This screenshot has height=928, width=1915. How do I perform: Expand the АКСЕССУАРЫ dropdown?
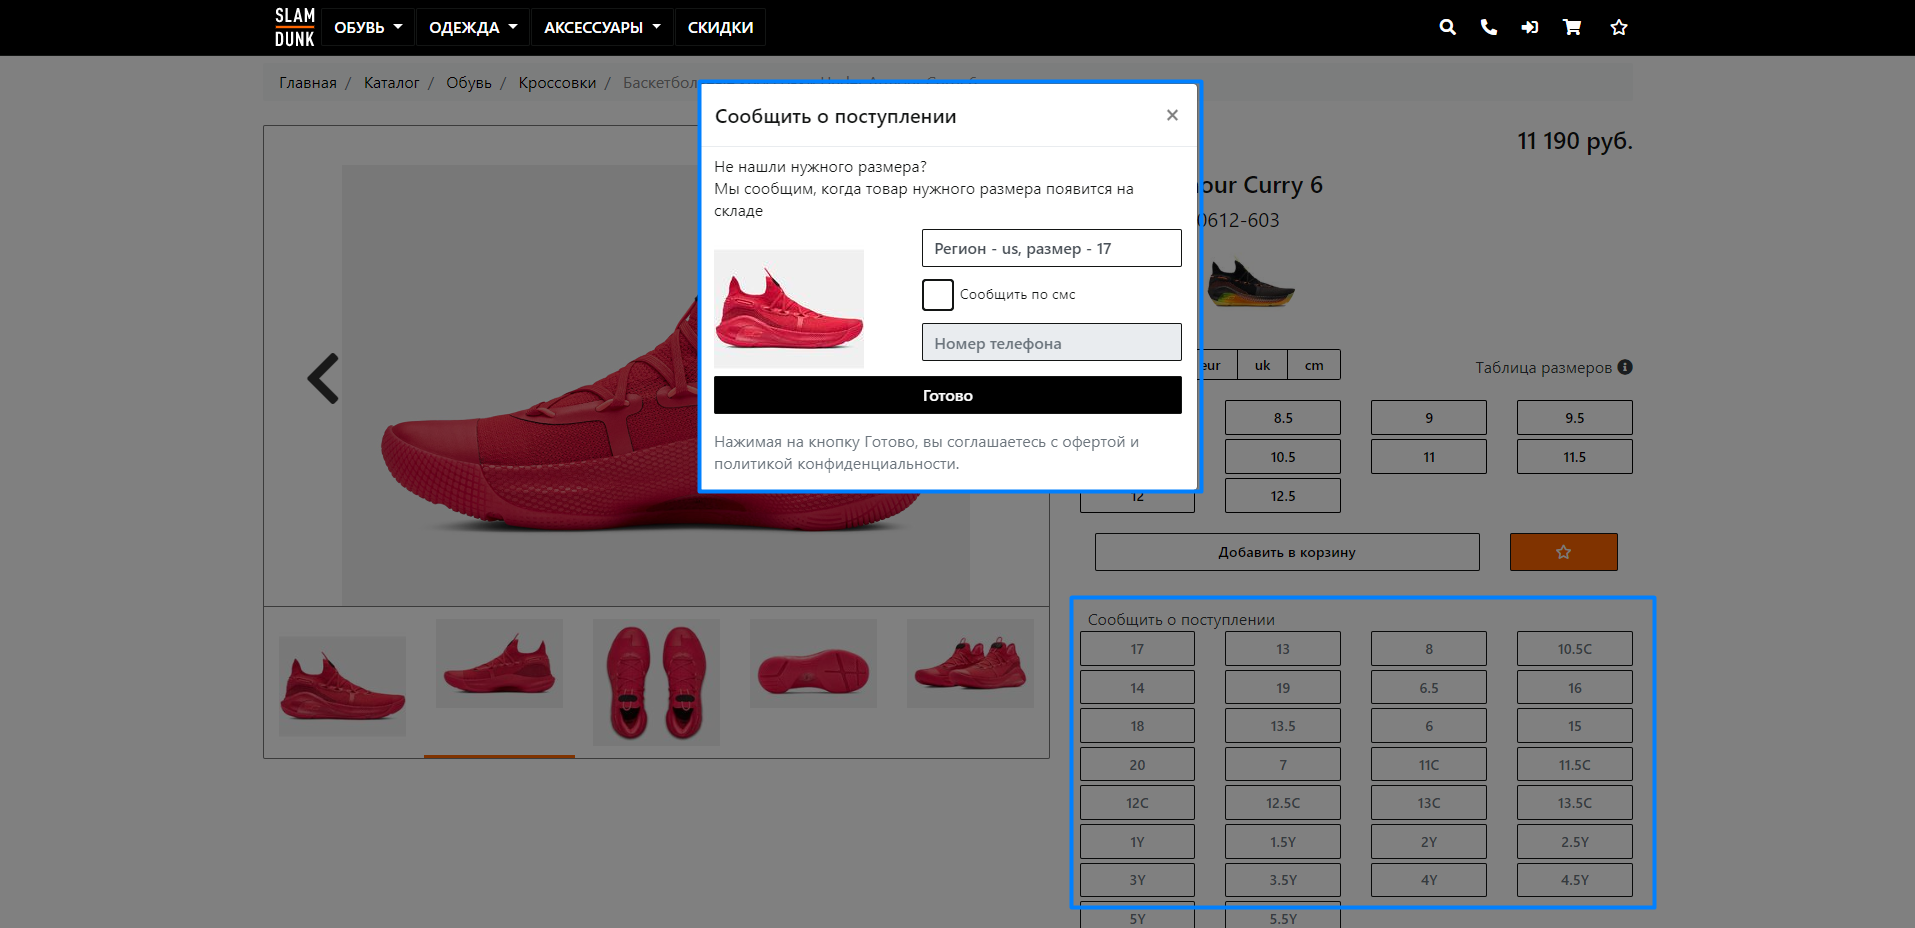602,27
